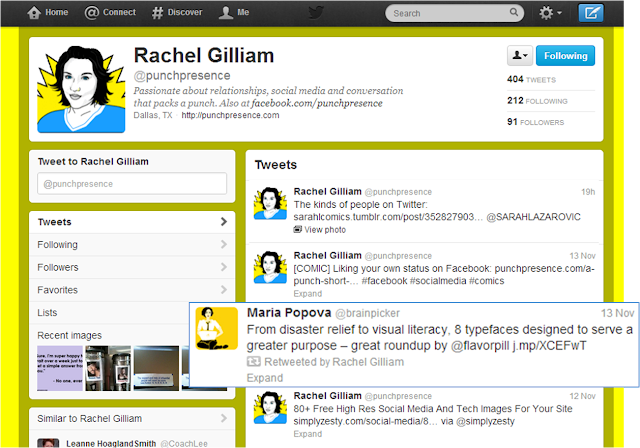Expand Maria Popova's typefaces tweet
Screen dimensions: 640x448
(x=264, y=378)
